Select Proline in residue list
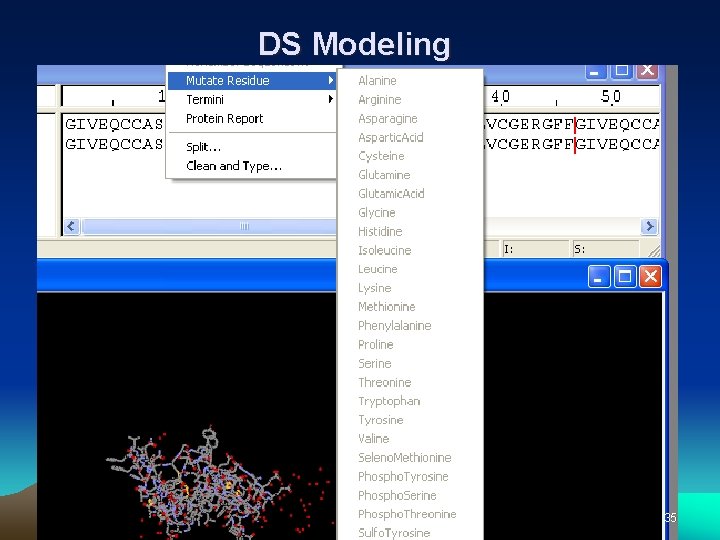This screenshot has height=540, width=720. tap(376, 344)
